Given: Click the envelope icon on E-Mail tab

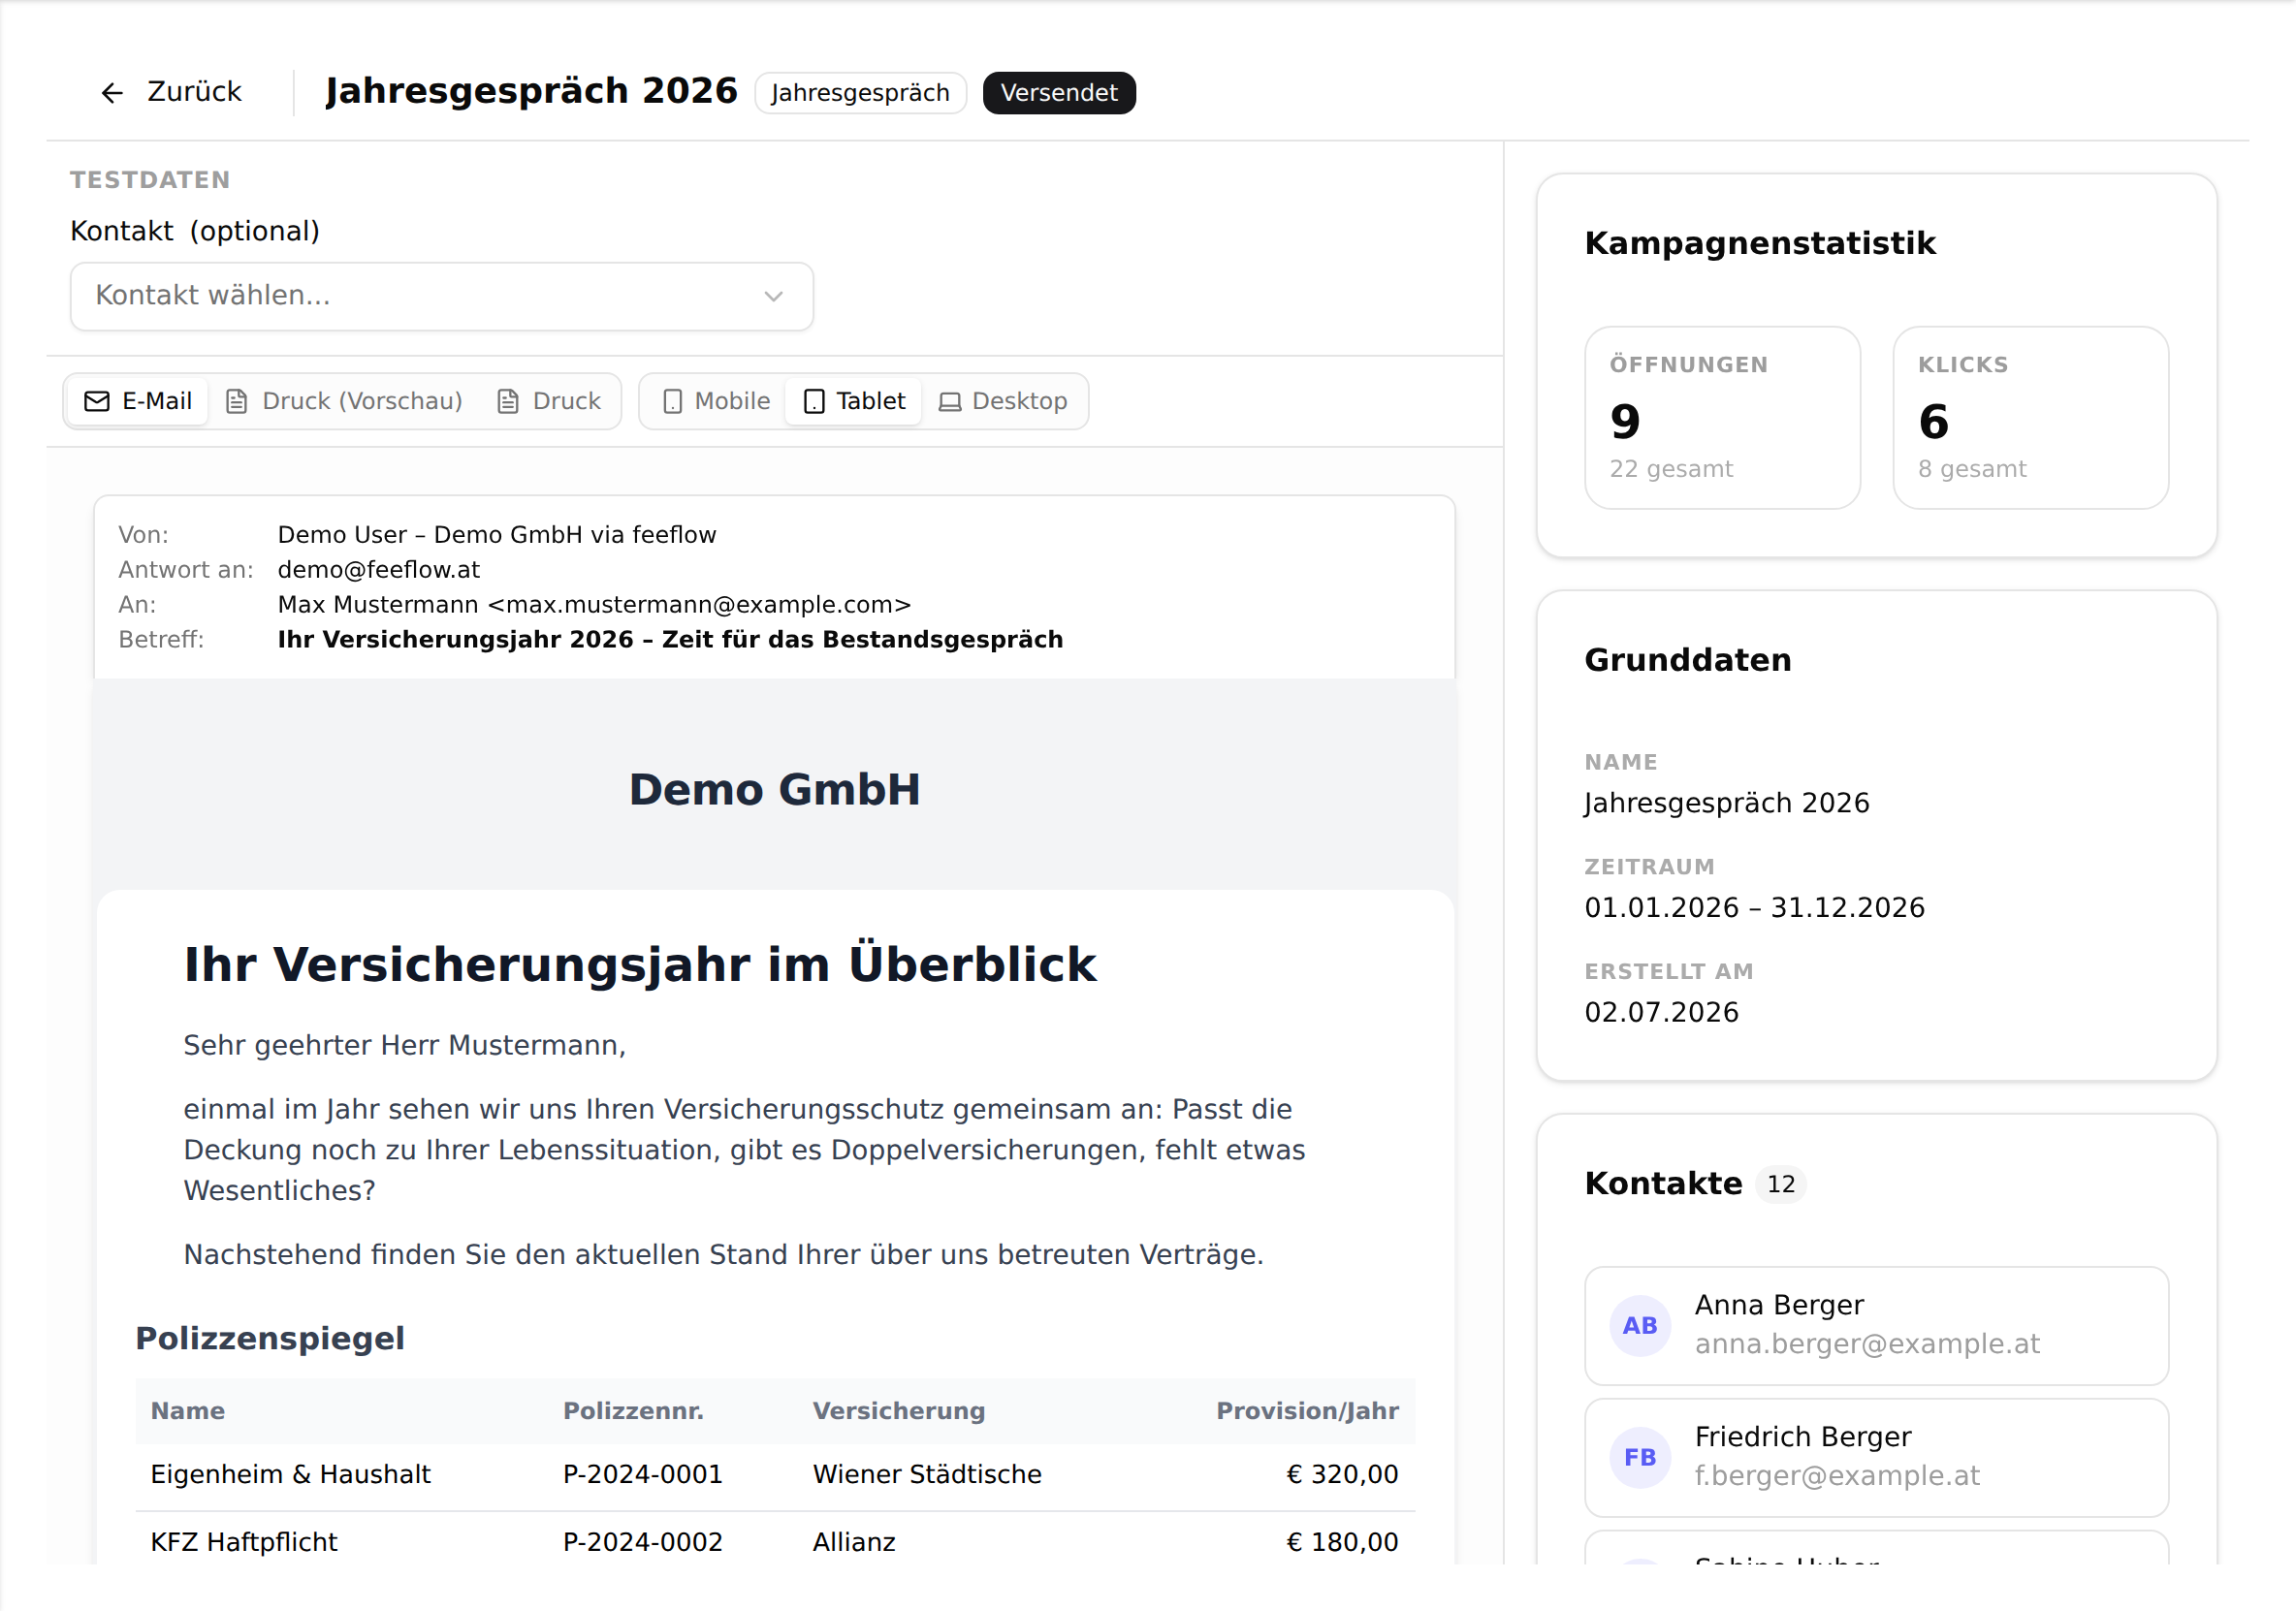Looking at the screenshot, I should 97,401.
